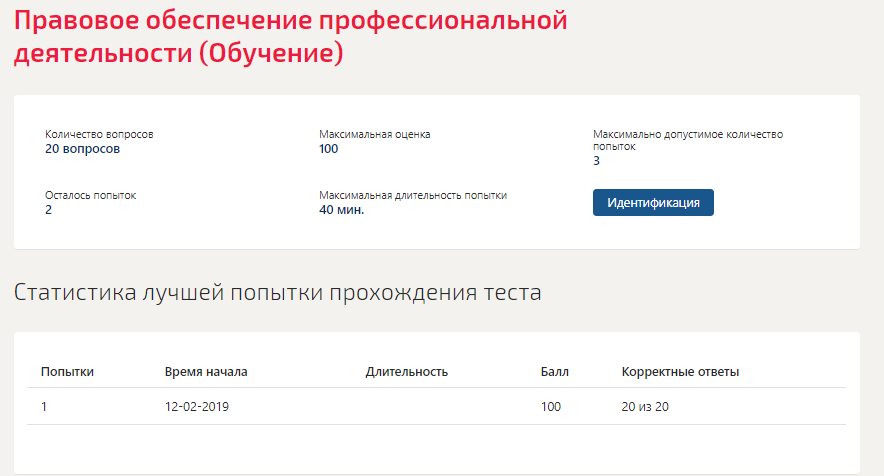The height and width of the screenshot is (476, 884).
Task: Click the Балл column header
Action: click(x=555, y=372)
